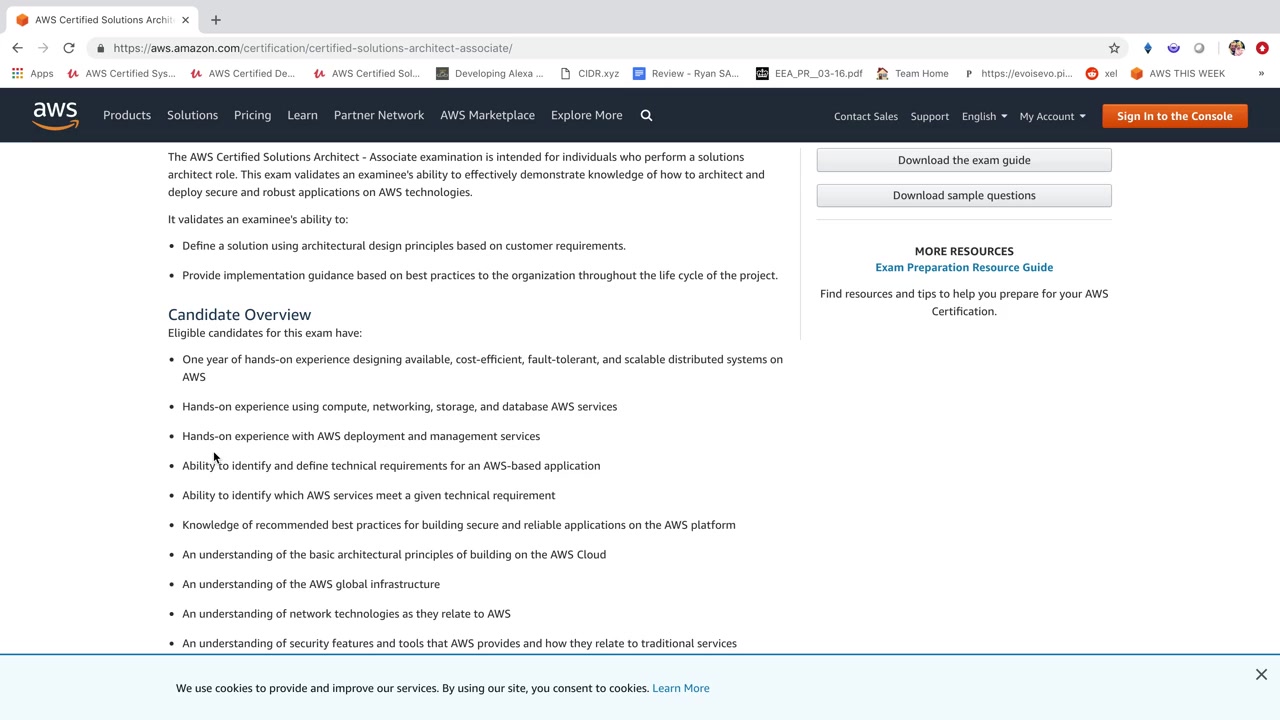Click Learn More in the cookie notice
The image size is (1280, 720).
pyautogui.click(x=681, y=688)
